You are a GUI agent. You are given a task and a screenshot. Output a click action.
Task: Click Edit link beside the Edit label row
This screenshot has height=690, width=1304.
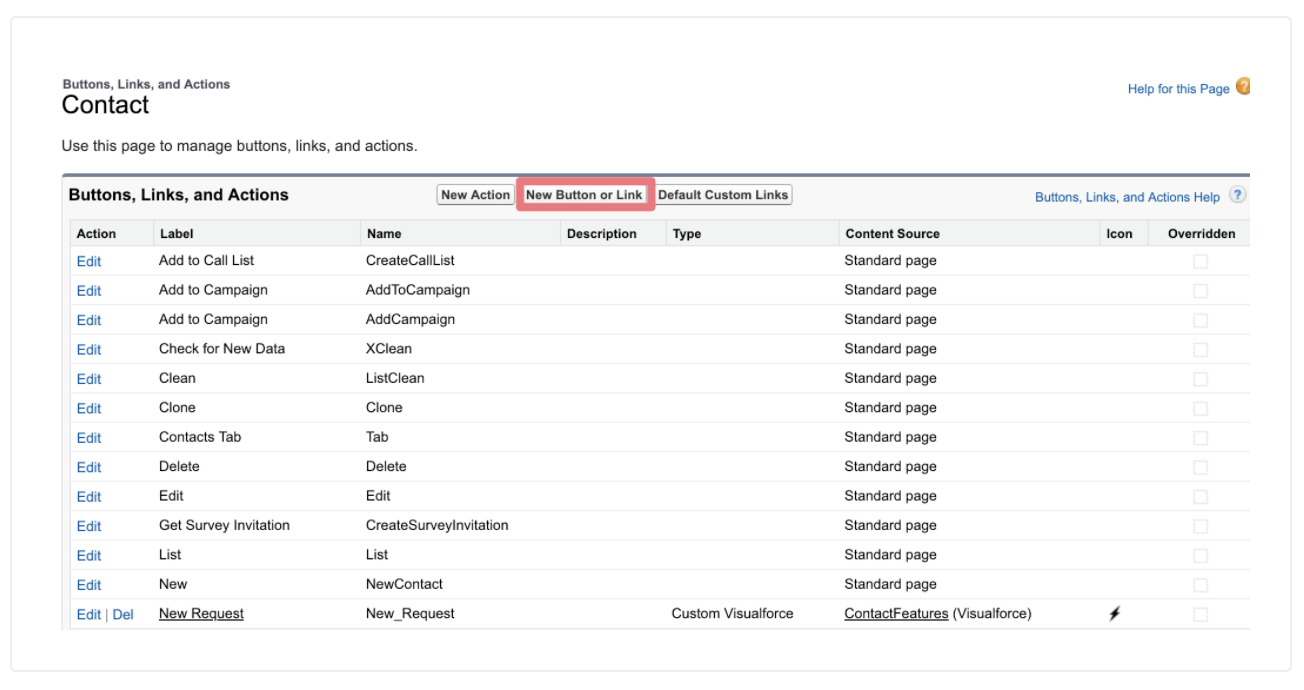89,497
